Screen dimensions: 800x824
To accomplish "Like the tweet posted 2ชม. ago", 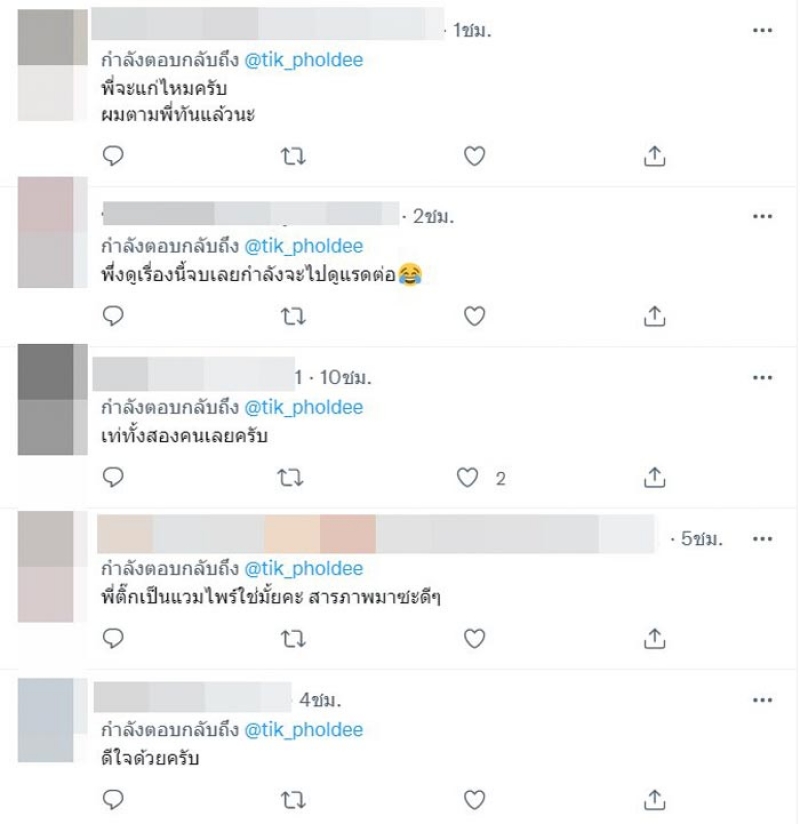I will [x=474, y=316].
